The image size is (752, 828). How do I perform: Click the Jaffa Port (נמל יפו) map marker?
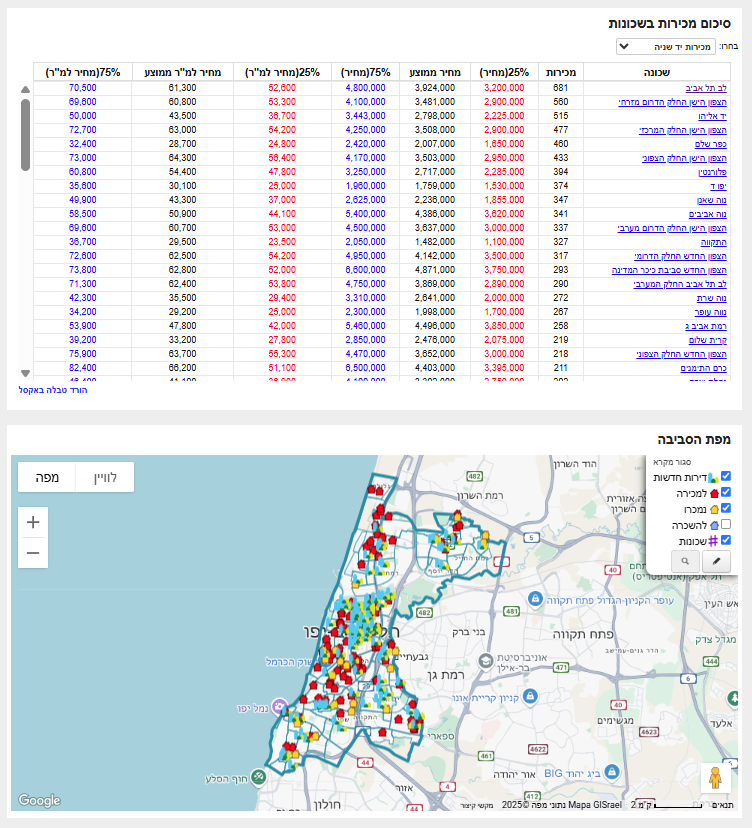(278, 706)
